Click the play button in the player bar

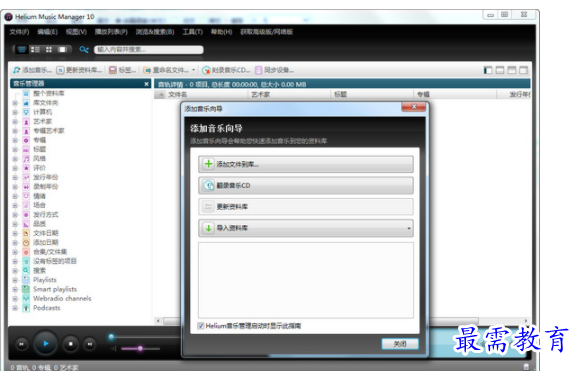(46, 343)
